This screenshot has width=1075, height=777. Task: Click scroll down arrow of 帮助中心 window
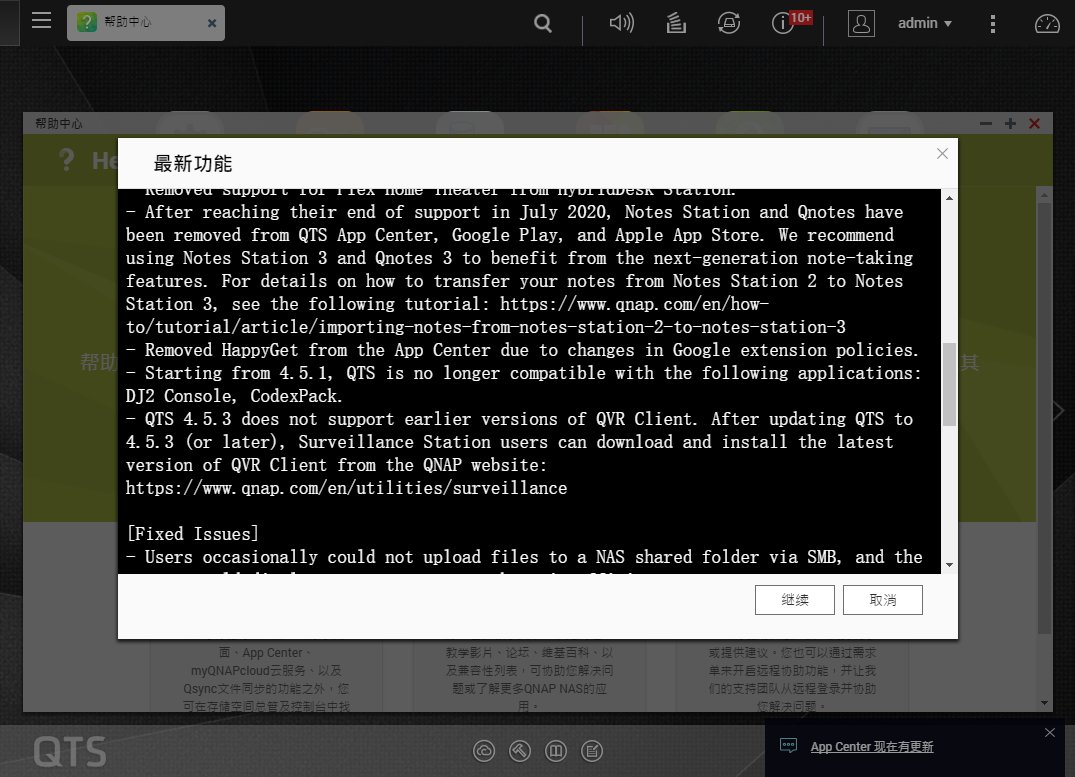[x=1044, y=703]
